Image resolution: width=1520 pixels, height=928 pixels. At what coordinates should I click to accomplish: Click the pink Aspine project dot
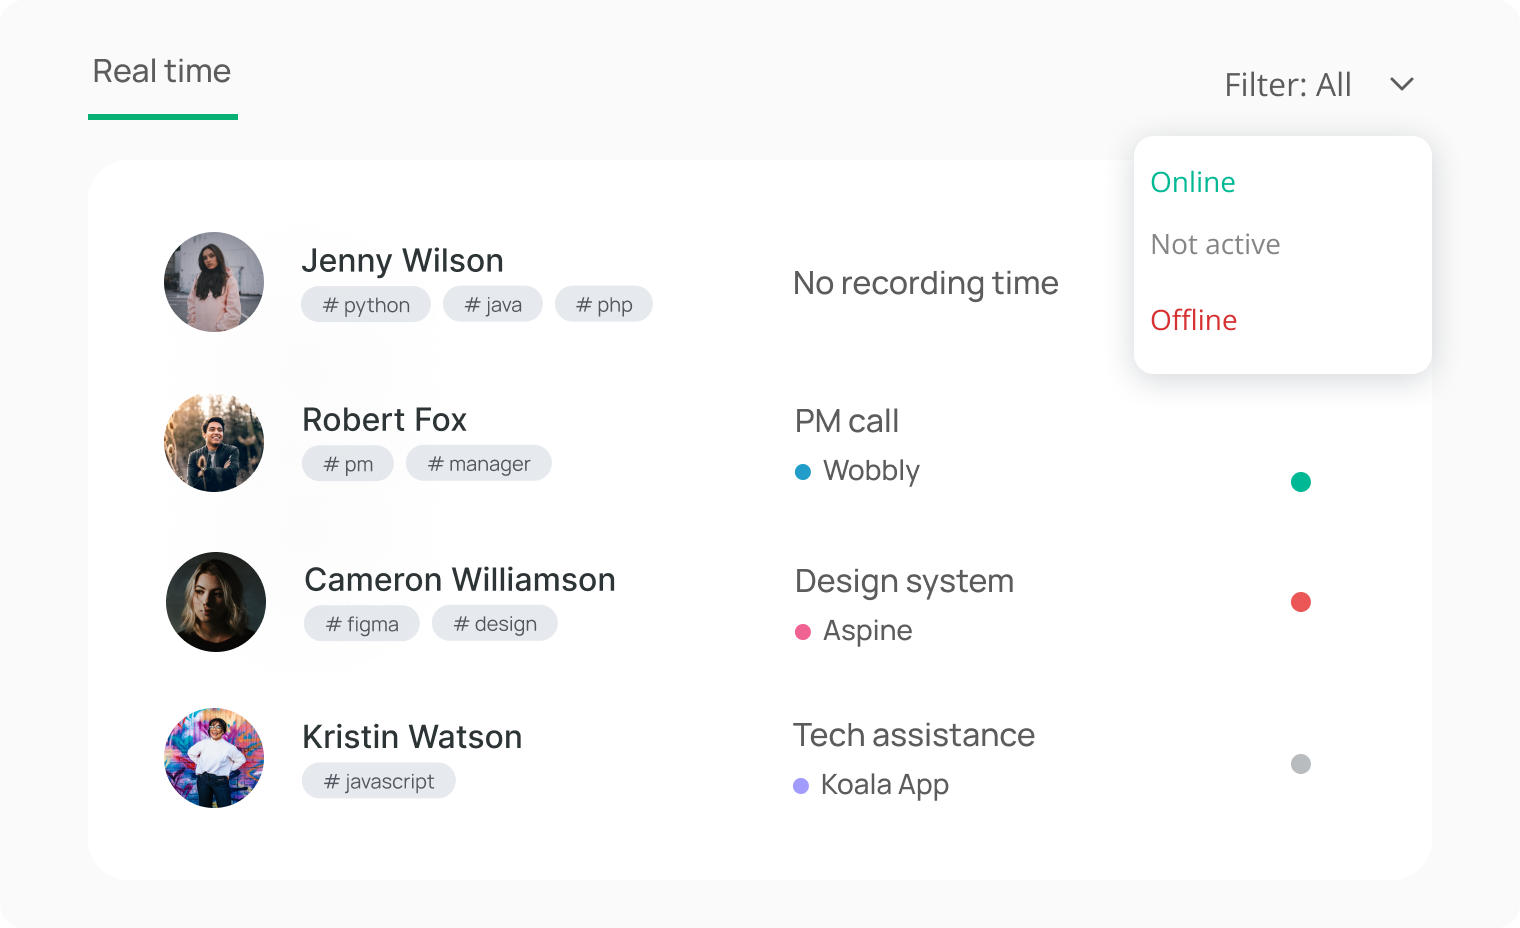point(802,631)
